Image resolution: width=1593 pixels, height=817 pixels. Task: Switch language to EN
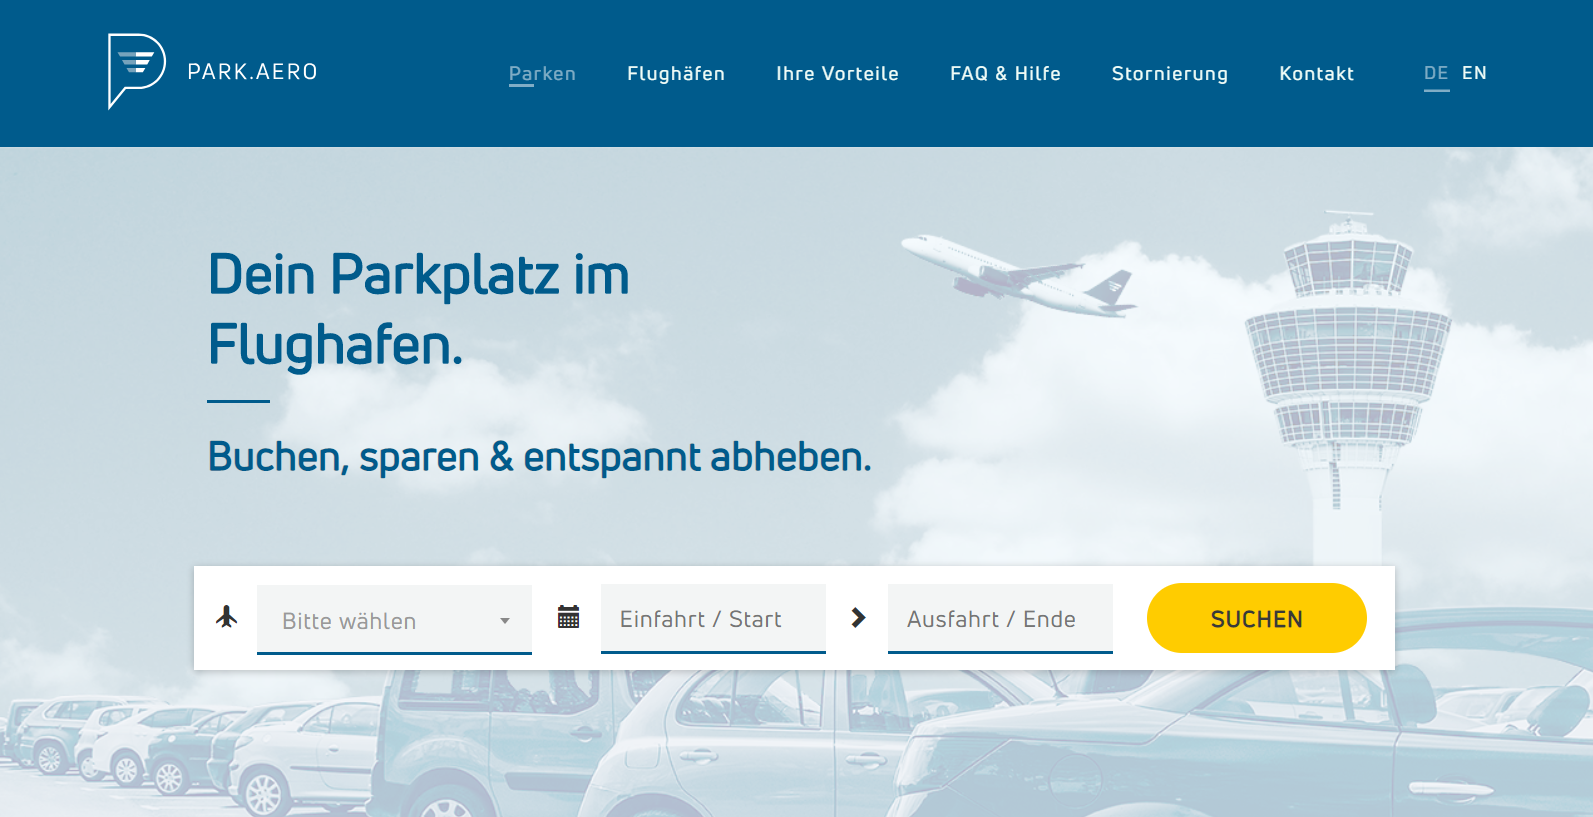point(1474,73)
